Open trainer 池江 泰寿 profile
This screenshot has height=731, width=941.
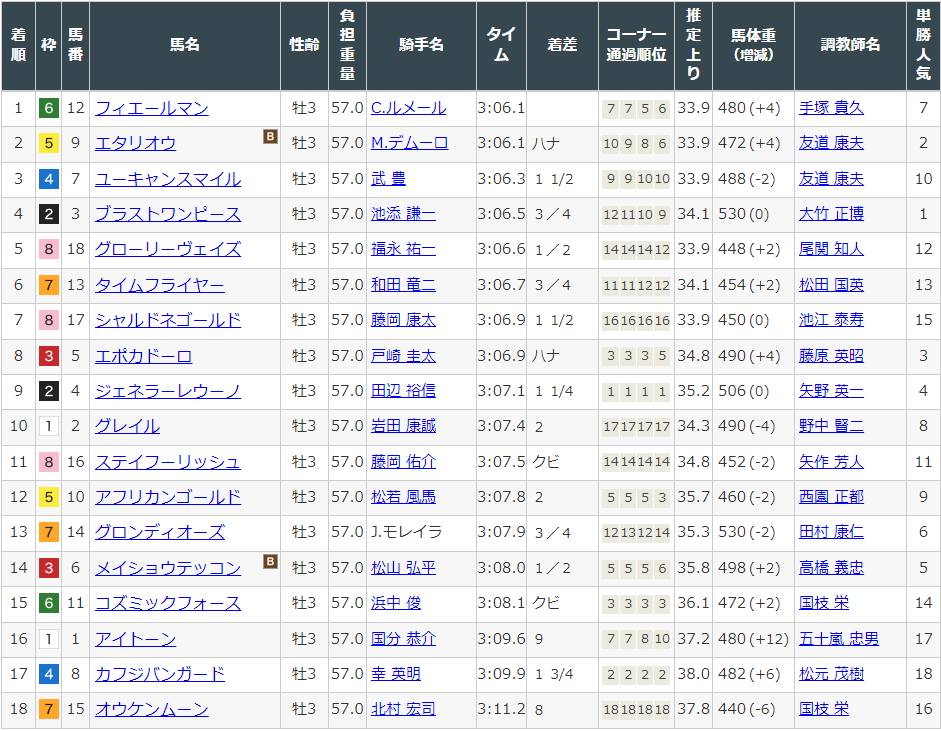pyautogui.click(x=831, y=320)
